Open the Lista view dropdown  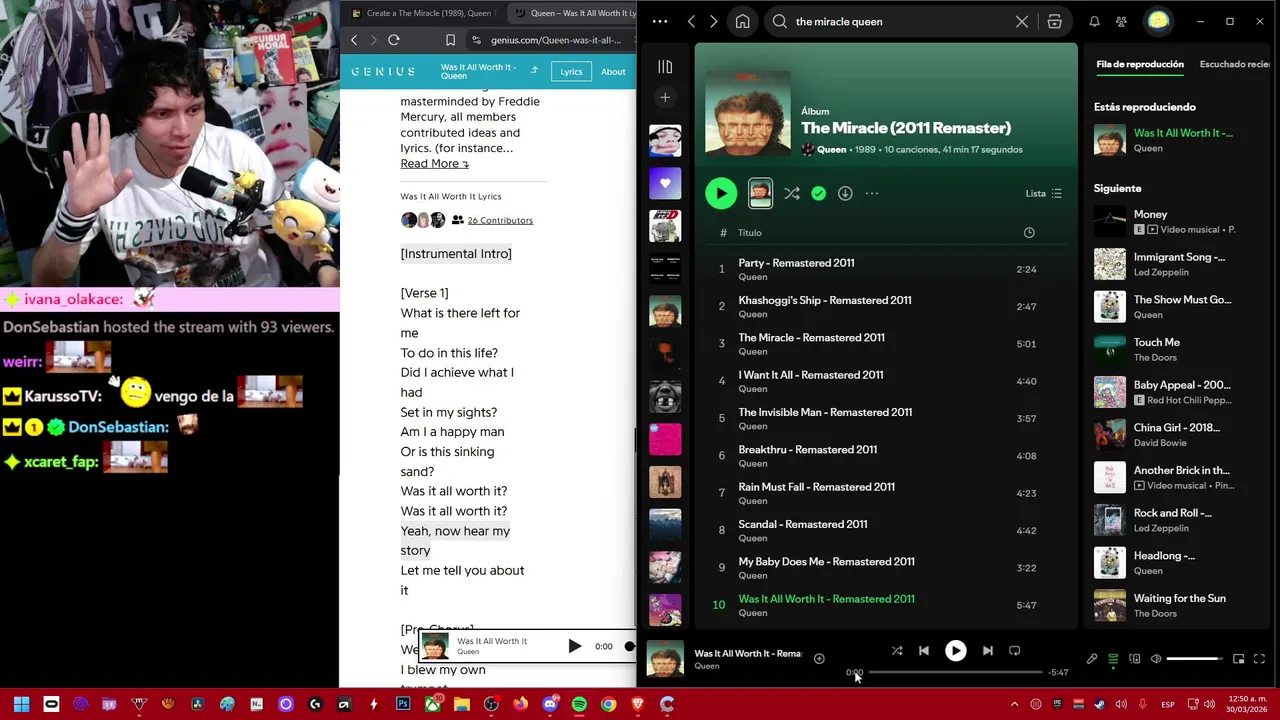tap(1043, 193)
